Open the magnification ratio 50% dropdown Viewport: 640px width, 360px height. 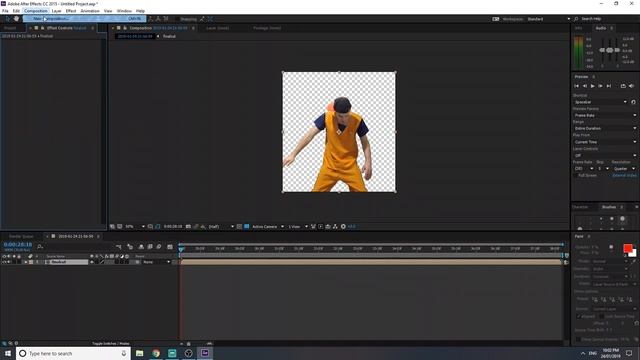pyautogui.click(x=135, y=227)
